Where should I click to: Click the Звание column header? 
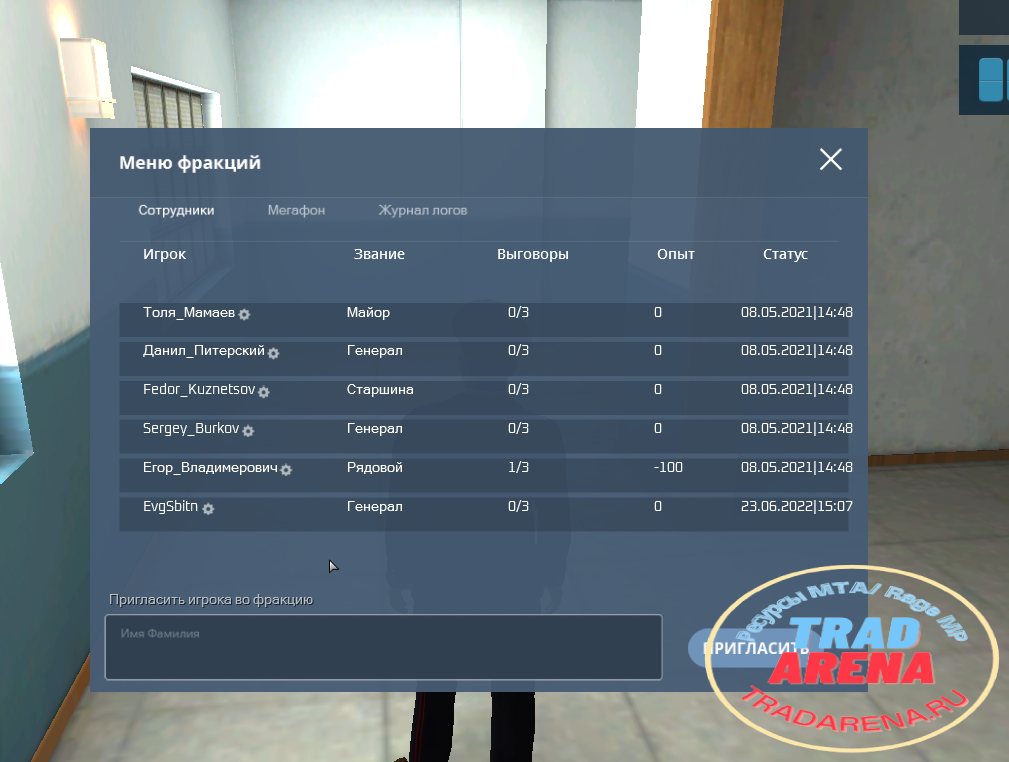click(379, 254)
